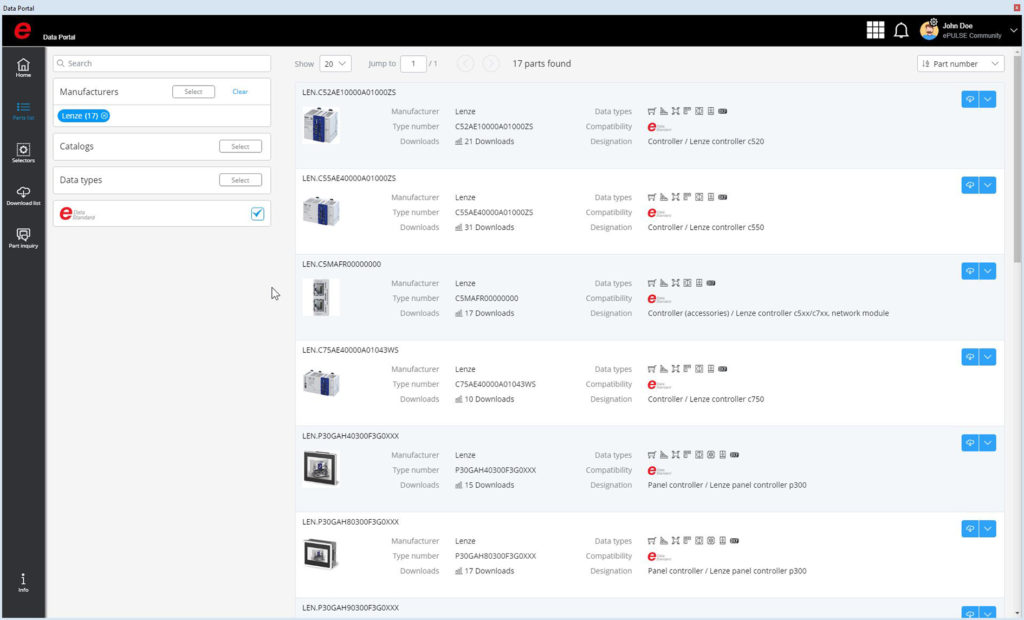Click the Info icon in sidebar
Viewport: 1024px width, 620px height.
tap(23, 582)
